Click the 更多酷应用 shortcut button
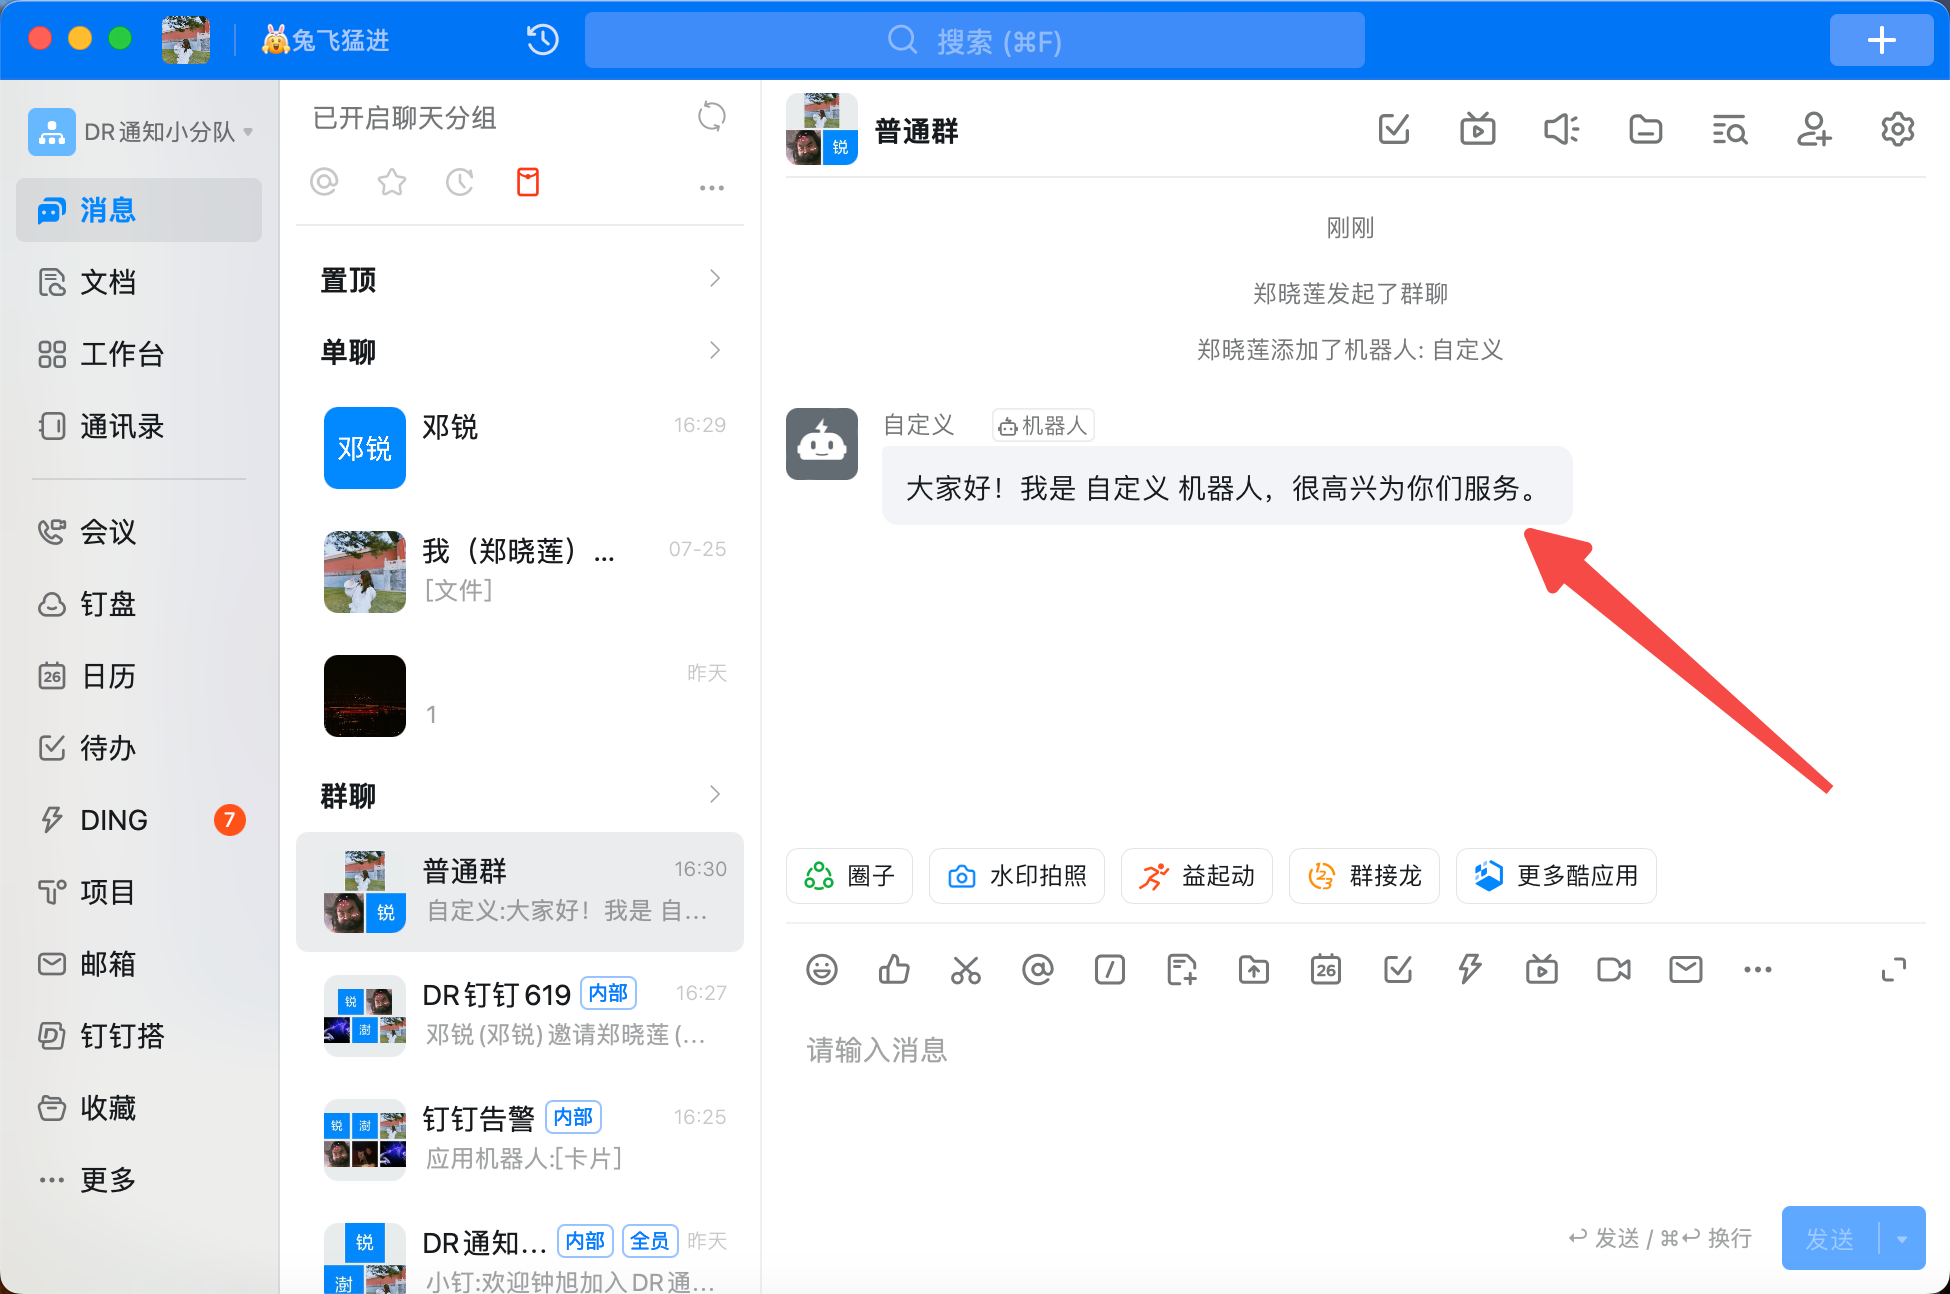 pyautogui.click(x=1556, y=876)
